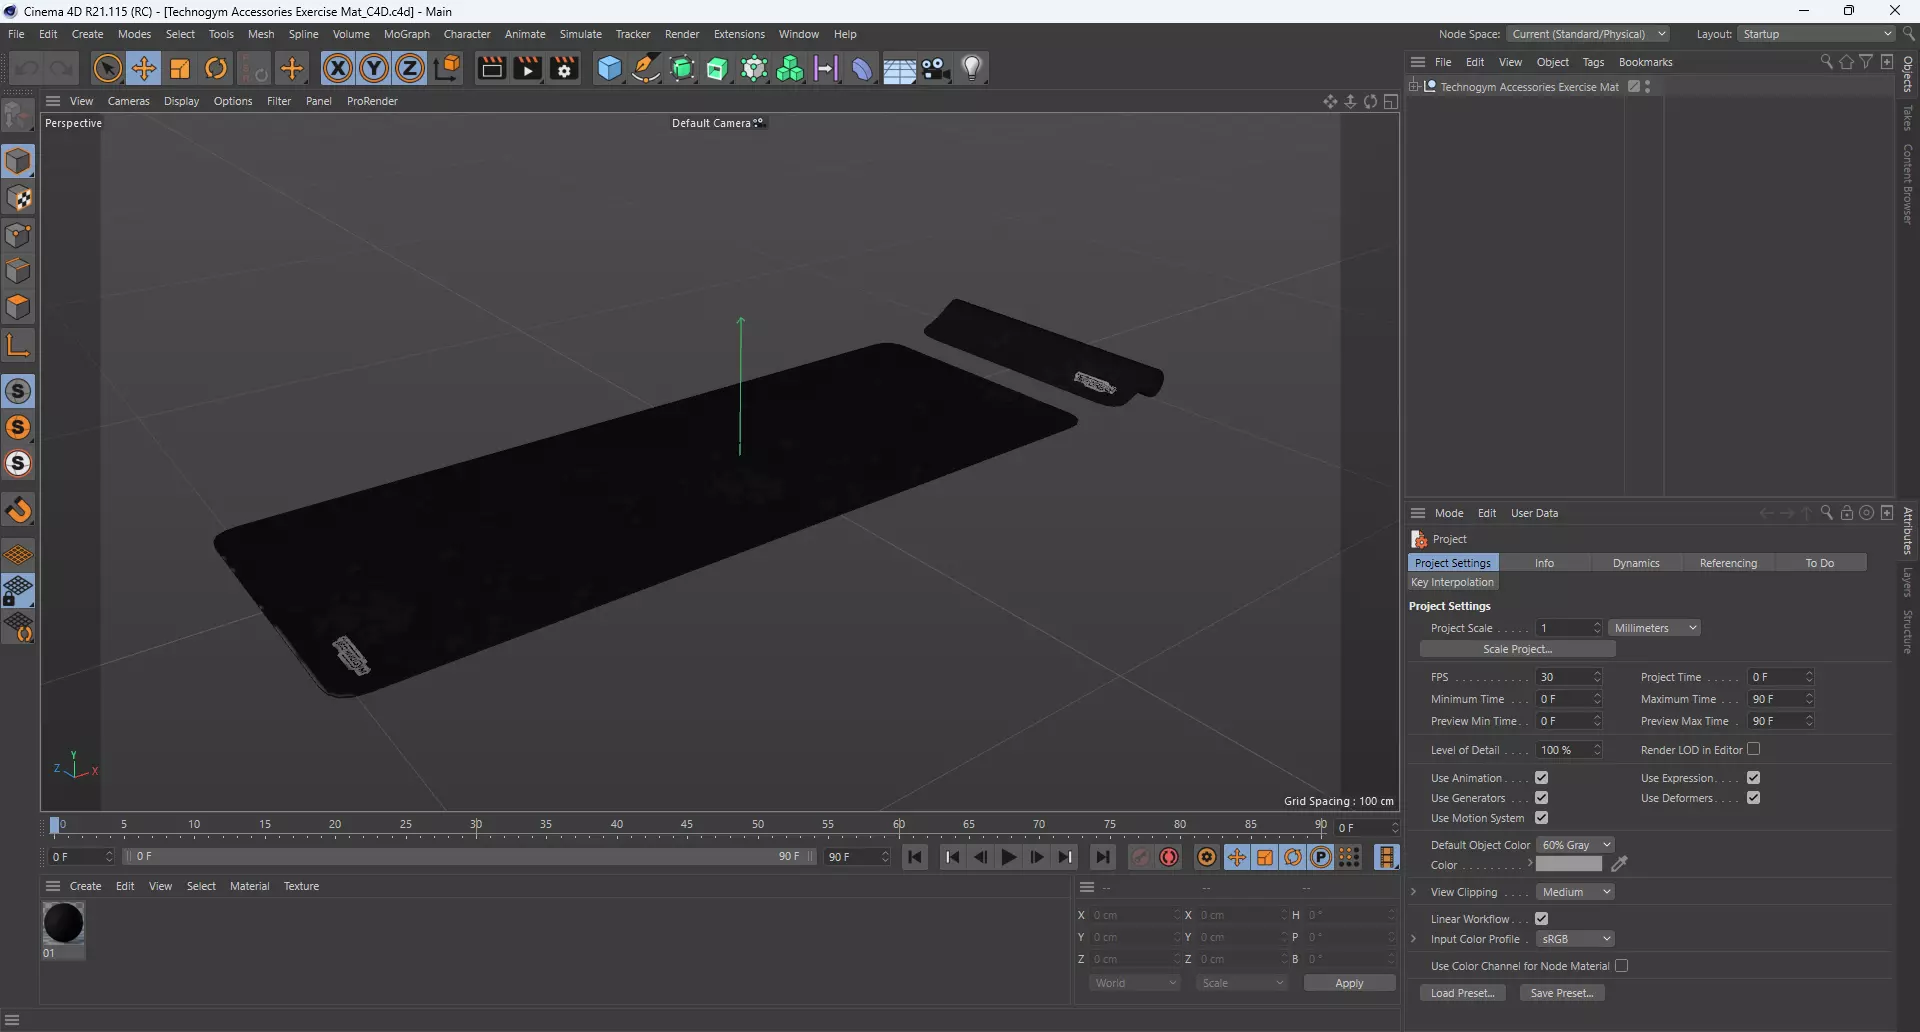1920x1032 pixels.
Task: Play the animation forward
Action: 1009,857
